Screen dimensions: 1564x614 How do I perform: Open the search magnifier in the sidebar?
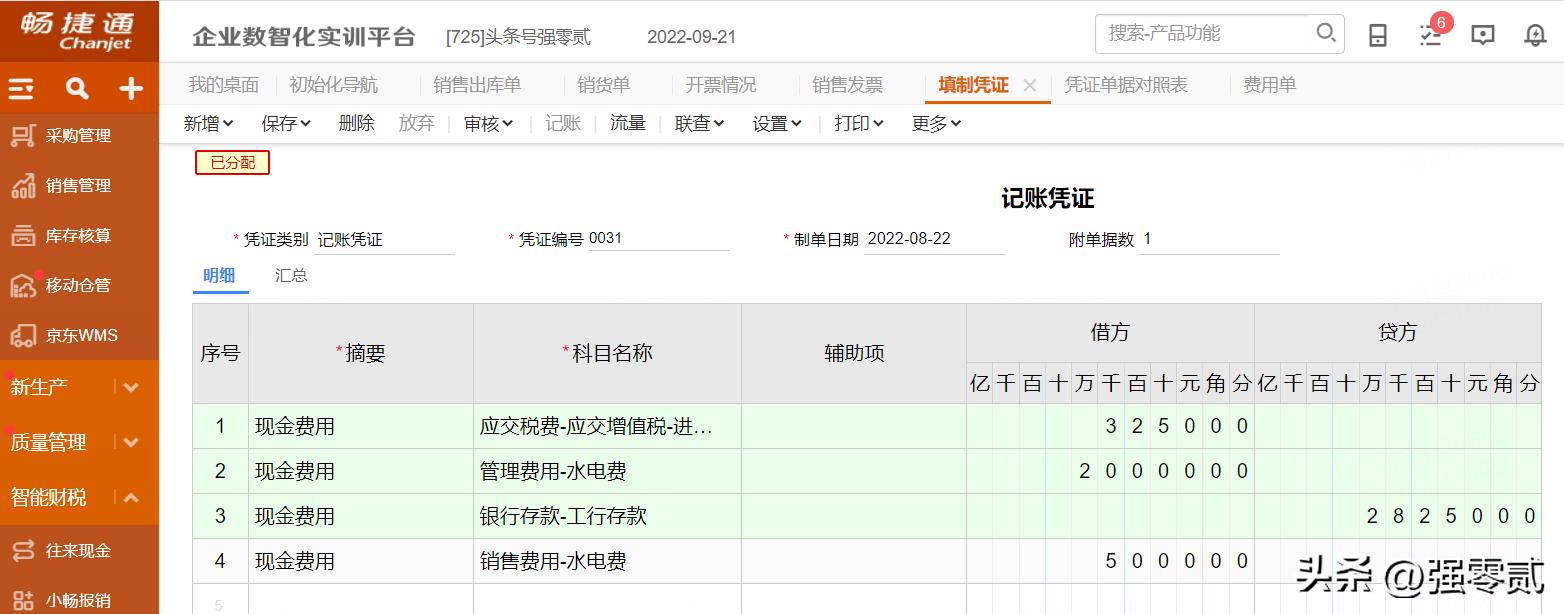point(76,88)
